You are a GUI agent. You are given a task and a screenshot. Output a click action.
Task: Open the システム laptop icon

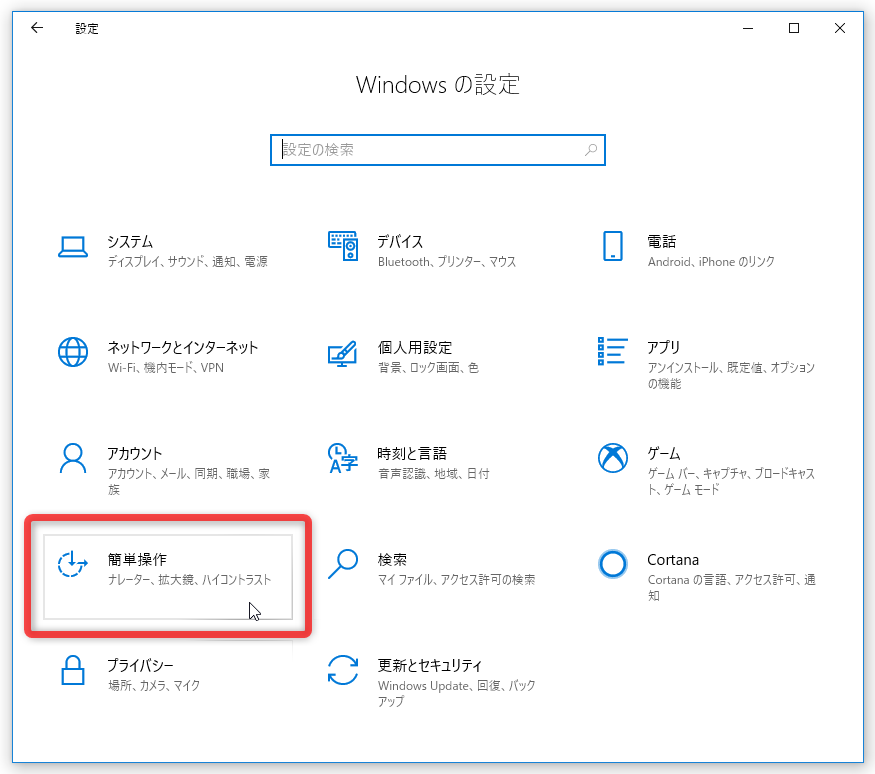73,247
